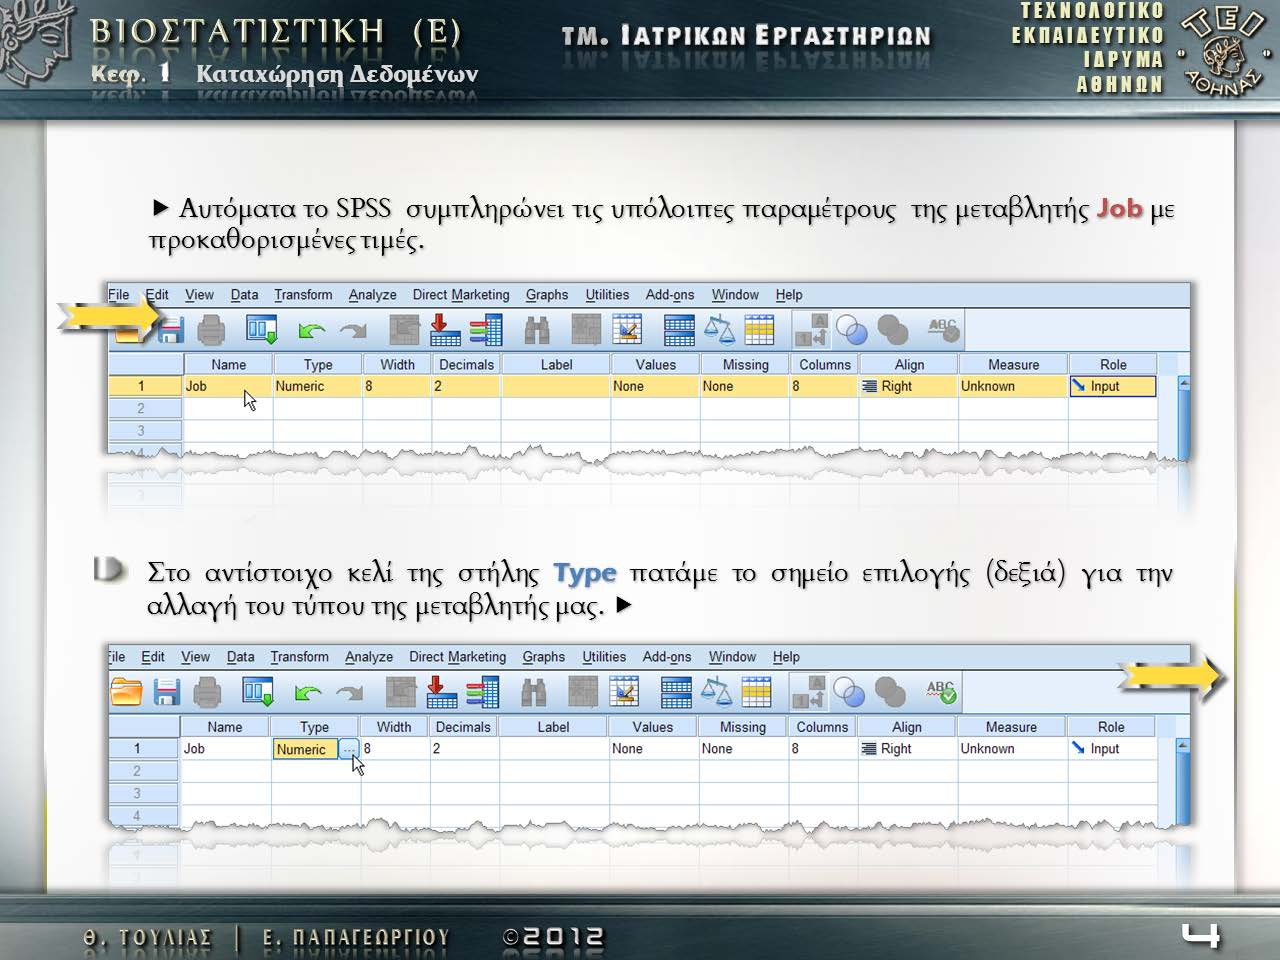The width and height of the screenshot is (1280, 960).
Task: Open Help menu in lower SPSS window
Action: 786,656
